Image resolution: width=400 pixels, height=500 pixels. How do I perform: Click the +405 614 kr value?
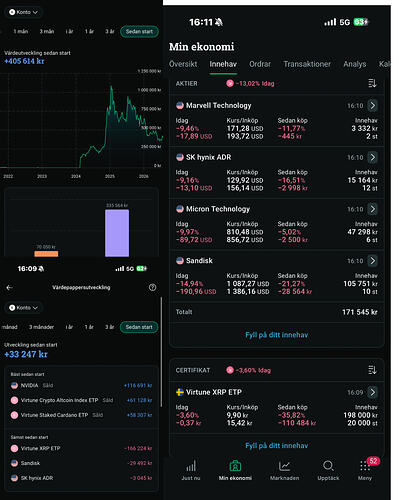click(24, 61)
